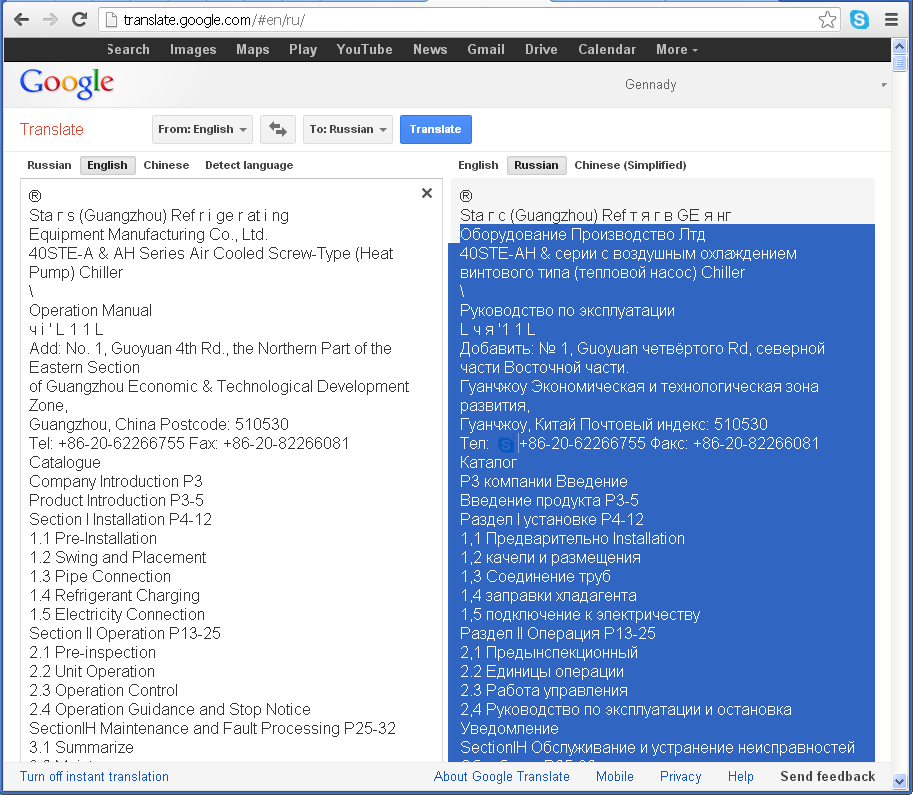Open Gmail in Google bar
The height and width of the screenshot is (795, 914).
pyautogui.click(x=486, y=50)
